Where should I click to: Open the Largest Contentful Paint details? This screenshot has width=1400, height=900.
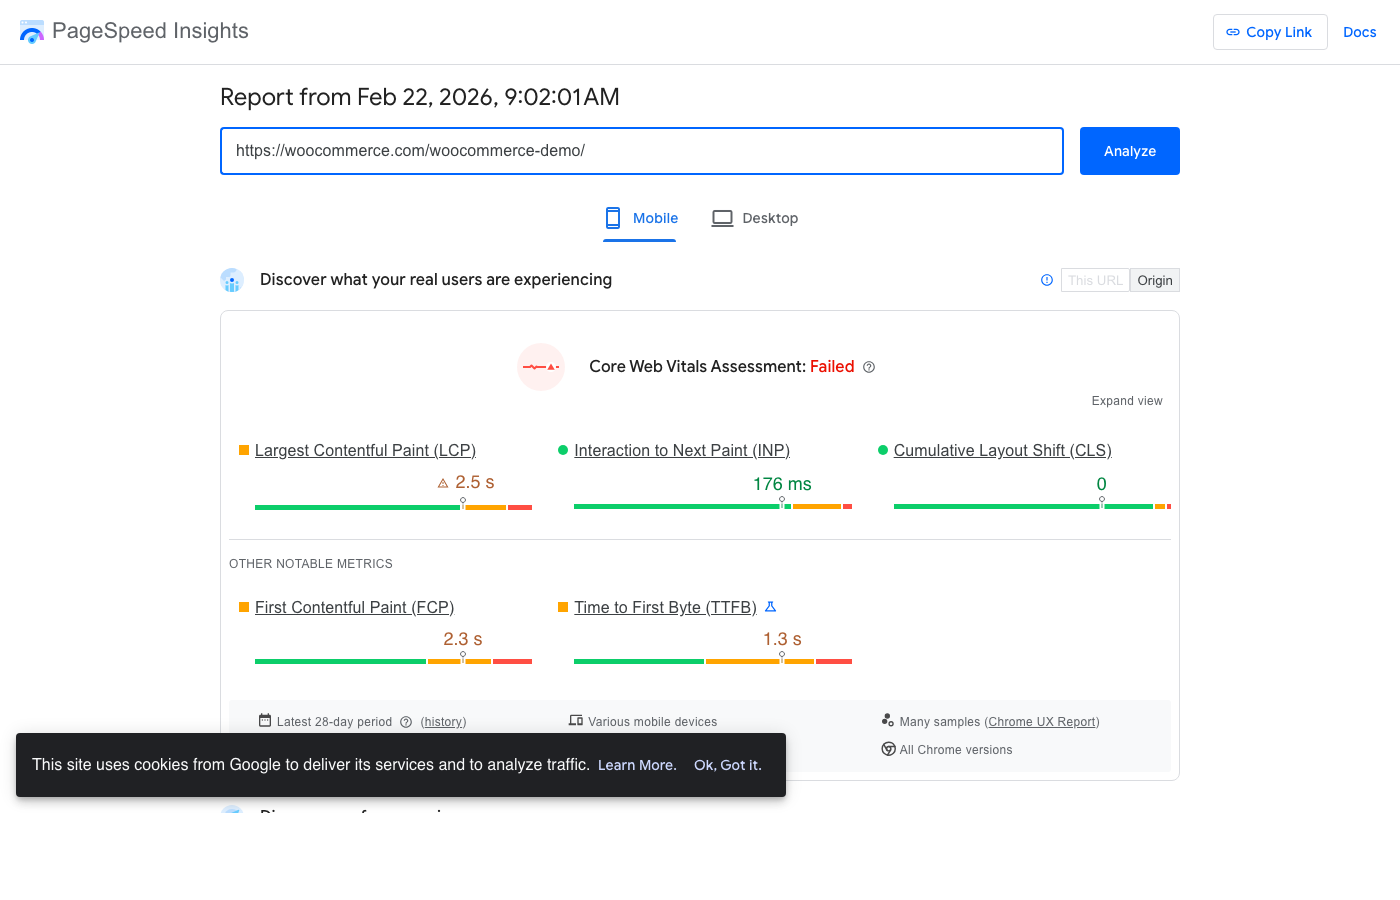[365, 450]
